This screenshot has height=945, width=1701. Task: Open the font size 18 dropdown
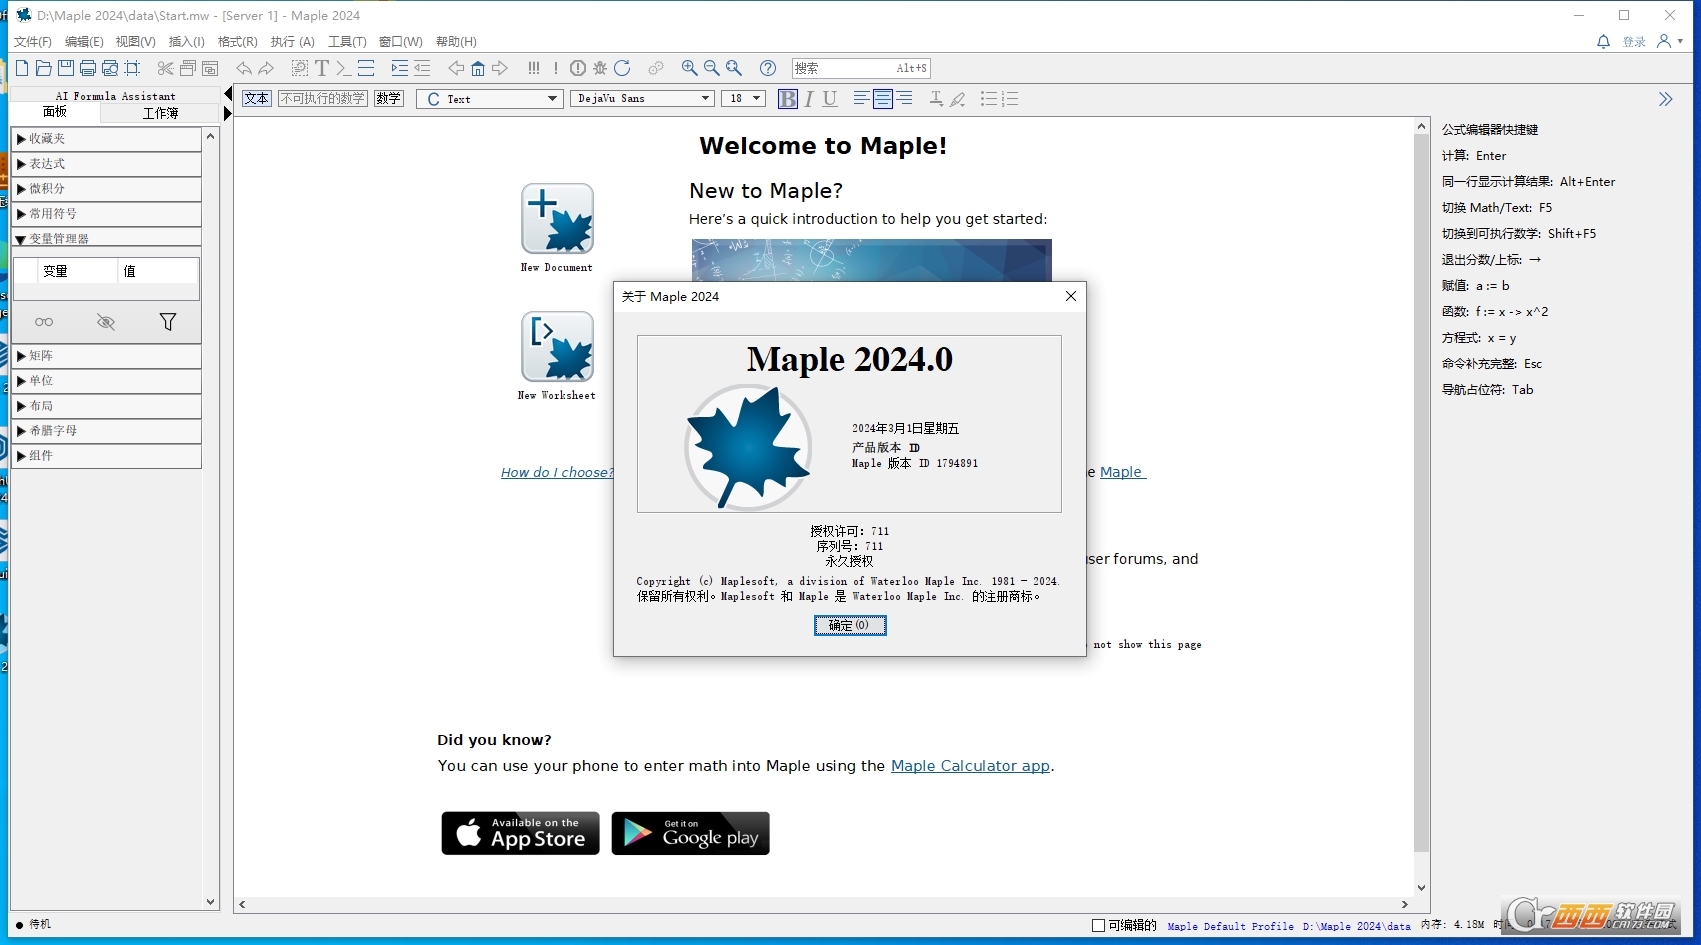(743, 98)
